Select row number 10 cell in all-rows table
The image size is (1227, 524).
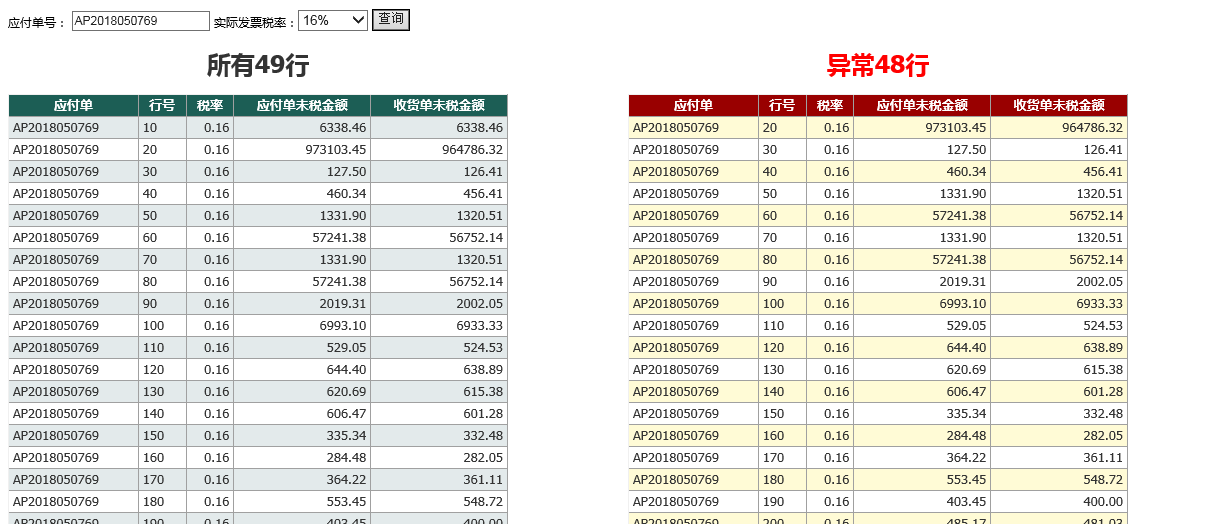(x=162, y=128)
